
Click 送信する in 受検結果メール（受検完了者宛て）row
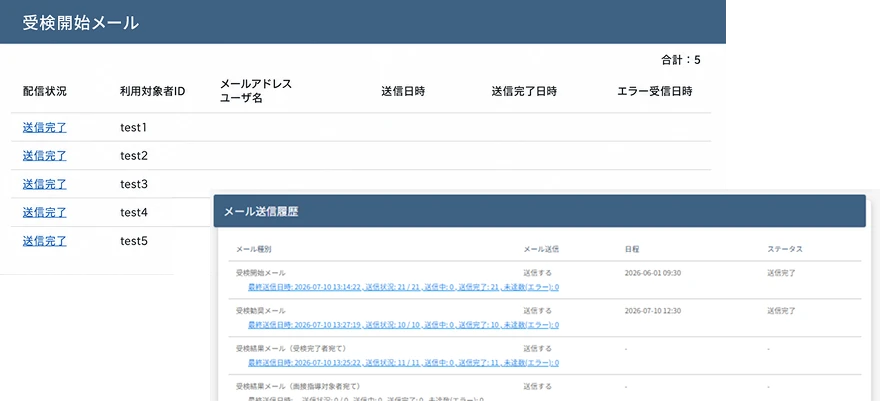[x=538, y=348]
